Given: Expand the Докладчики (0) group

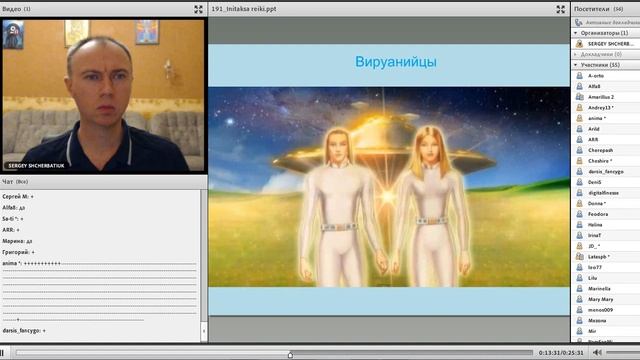Looking at the screenshot, I should (x=576, y=54).
